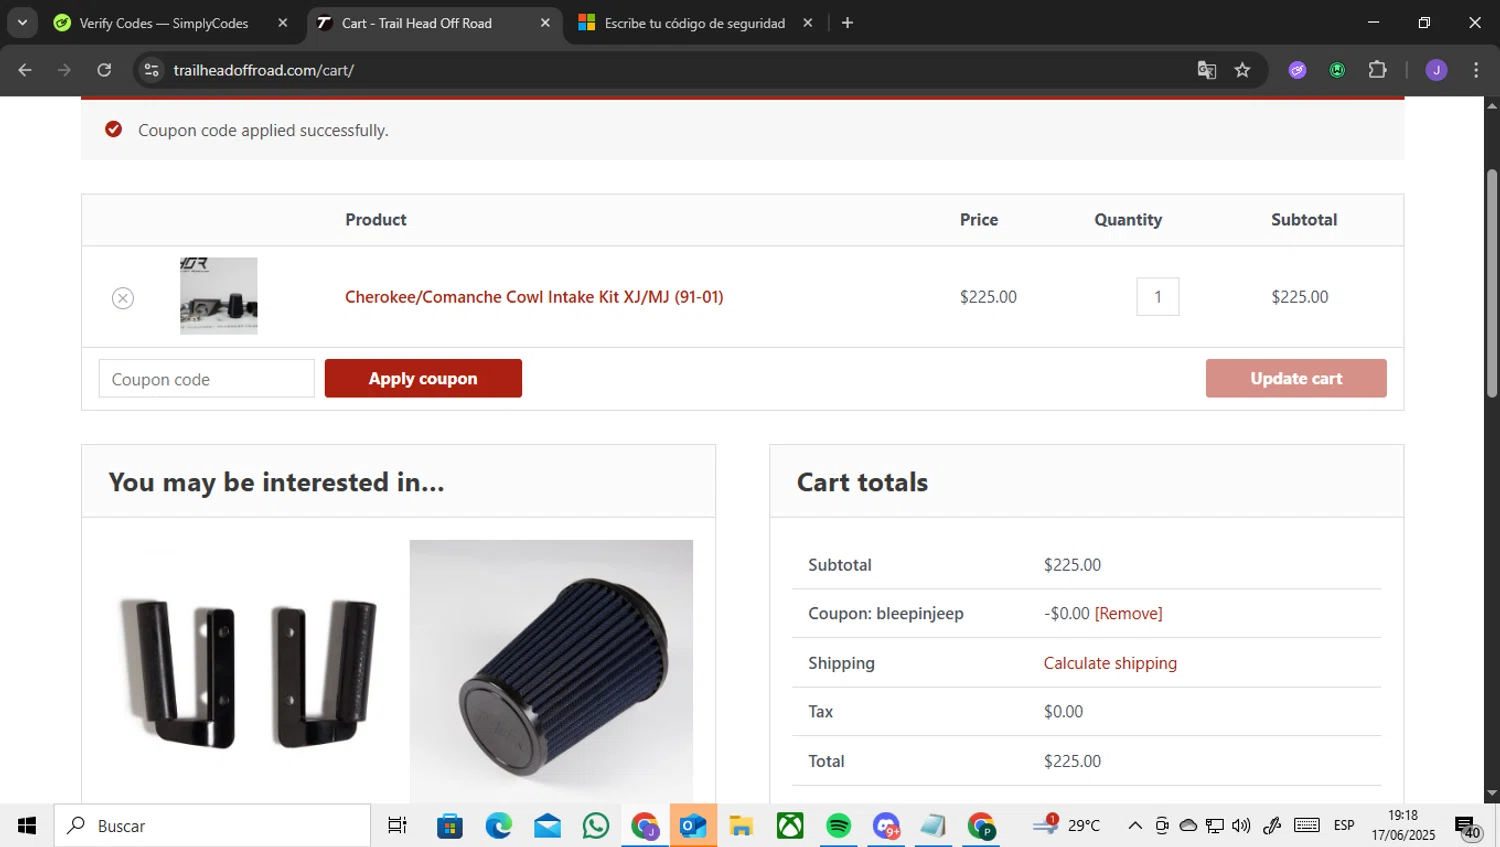
Task: Open WhatsApp from the taskbar
Action: tap(596, 826)
